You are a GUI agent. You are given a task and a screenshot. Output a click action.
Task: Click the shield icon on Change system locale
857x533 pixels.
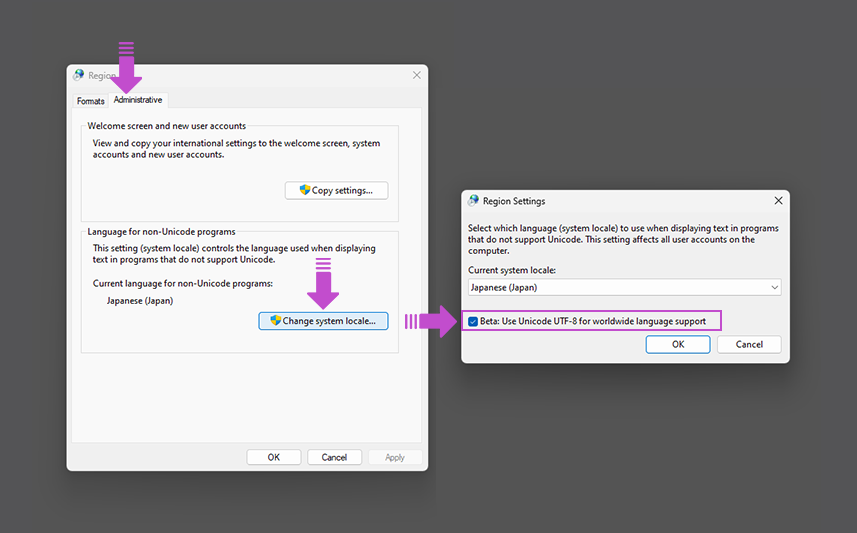click(276, 321)
